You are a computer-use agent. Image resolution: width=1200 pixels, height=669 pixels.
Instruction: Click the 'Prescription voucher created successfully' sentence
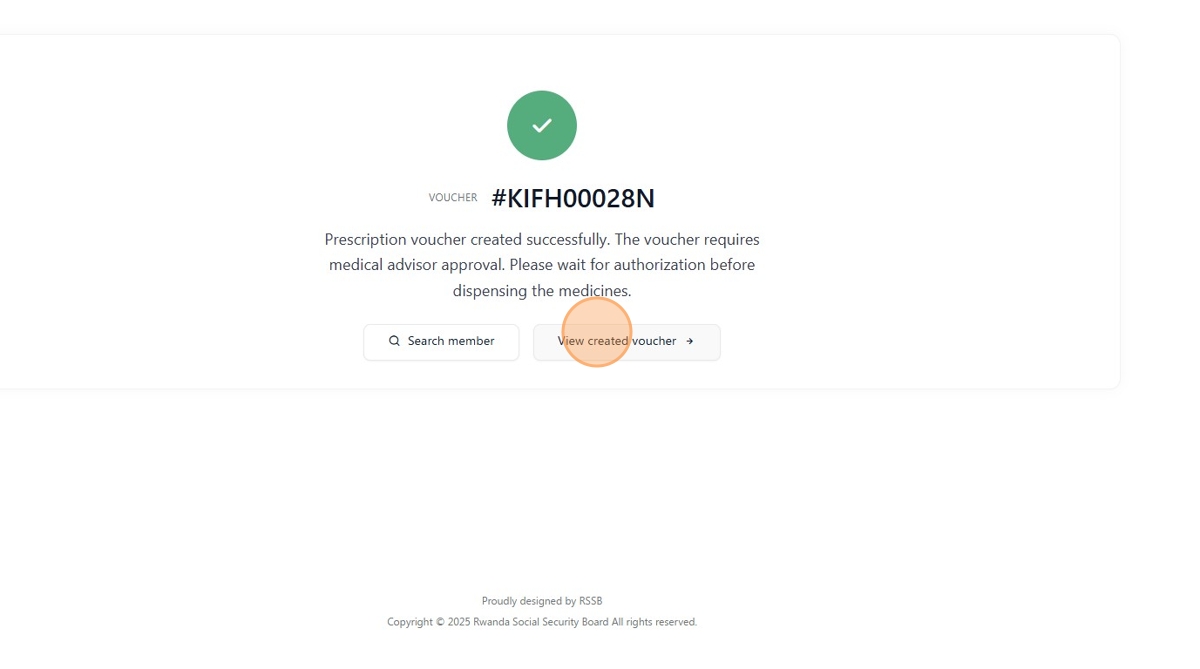pyautogui.click(x=467, y=240)
